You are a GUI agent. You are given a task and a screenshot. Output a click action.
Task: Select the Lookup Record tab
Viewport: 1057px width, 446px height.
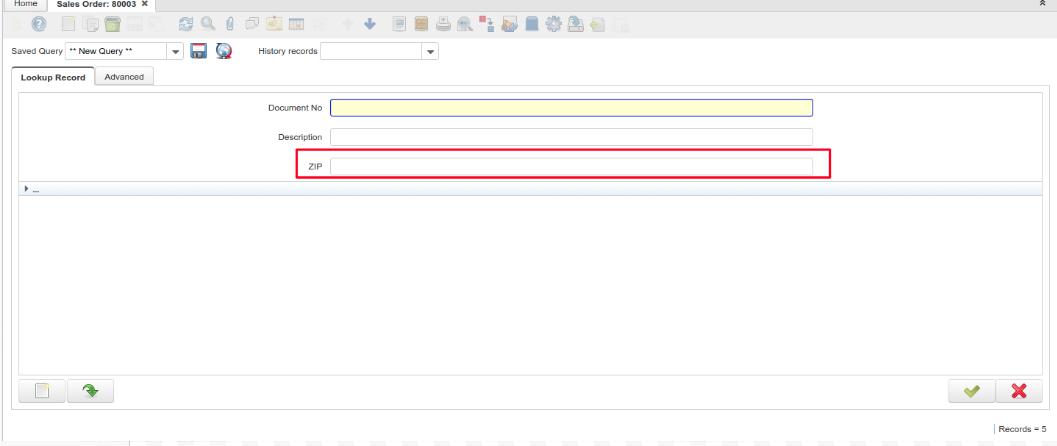coord(53,77)
